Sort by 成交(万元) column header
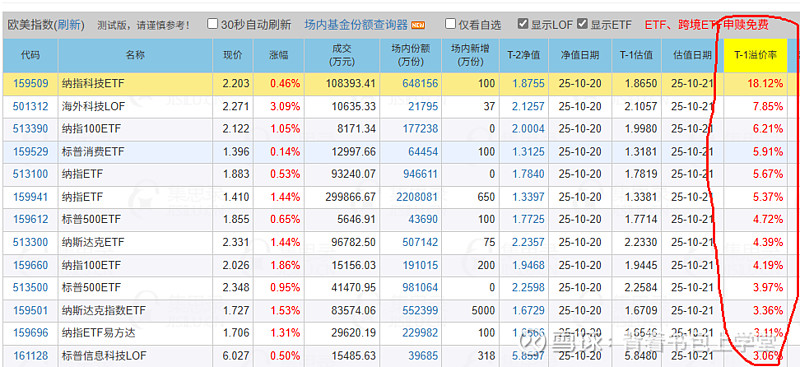 tap(342, 55)
